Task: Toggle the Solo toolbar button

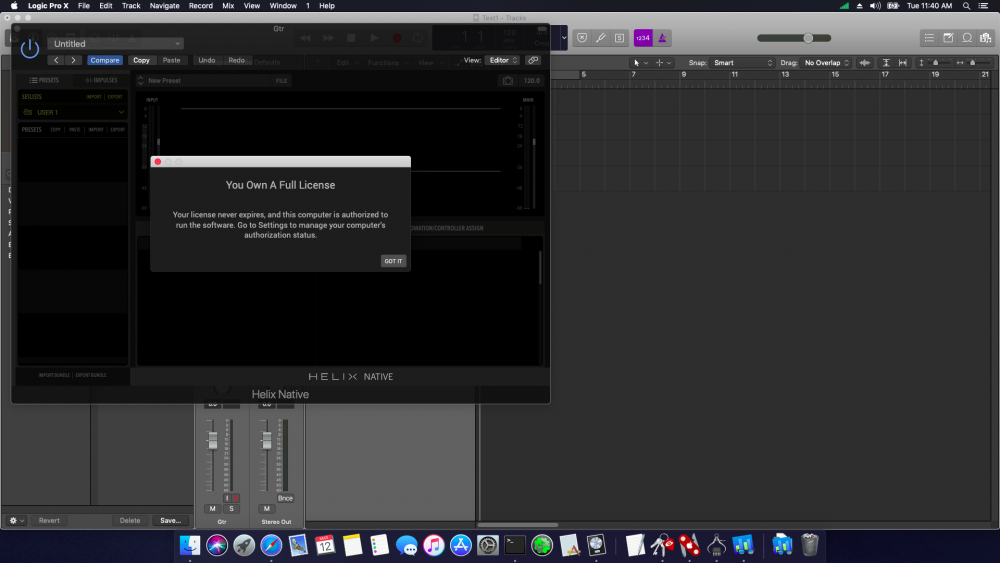Action: click(x=619, y=38)
